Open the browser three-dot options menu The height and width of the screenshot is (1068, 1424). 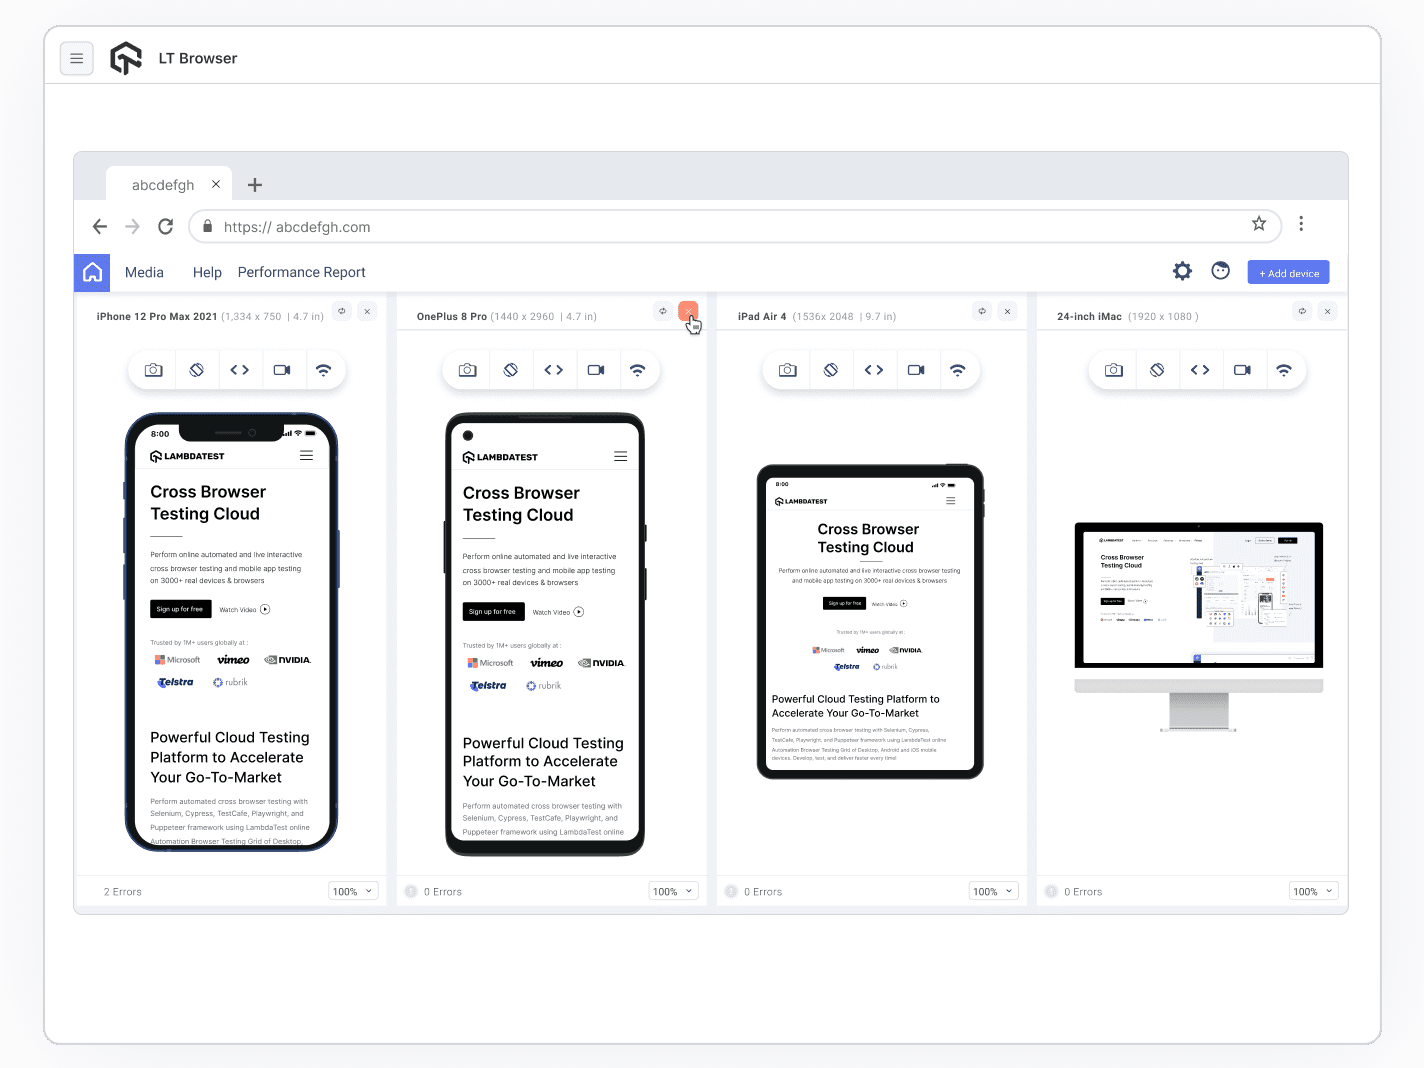pos(1301,224)
